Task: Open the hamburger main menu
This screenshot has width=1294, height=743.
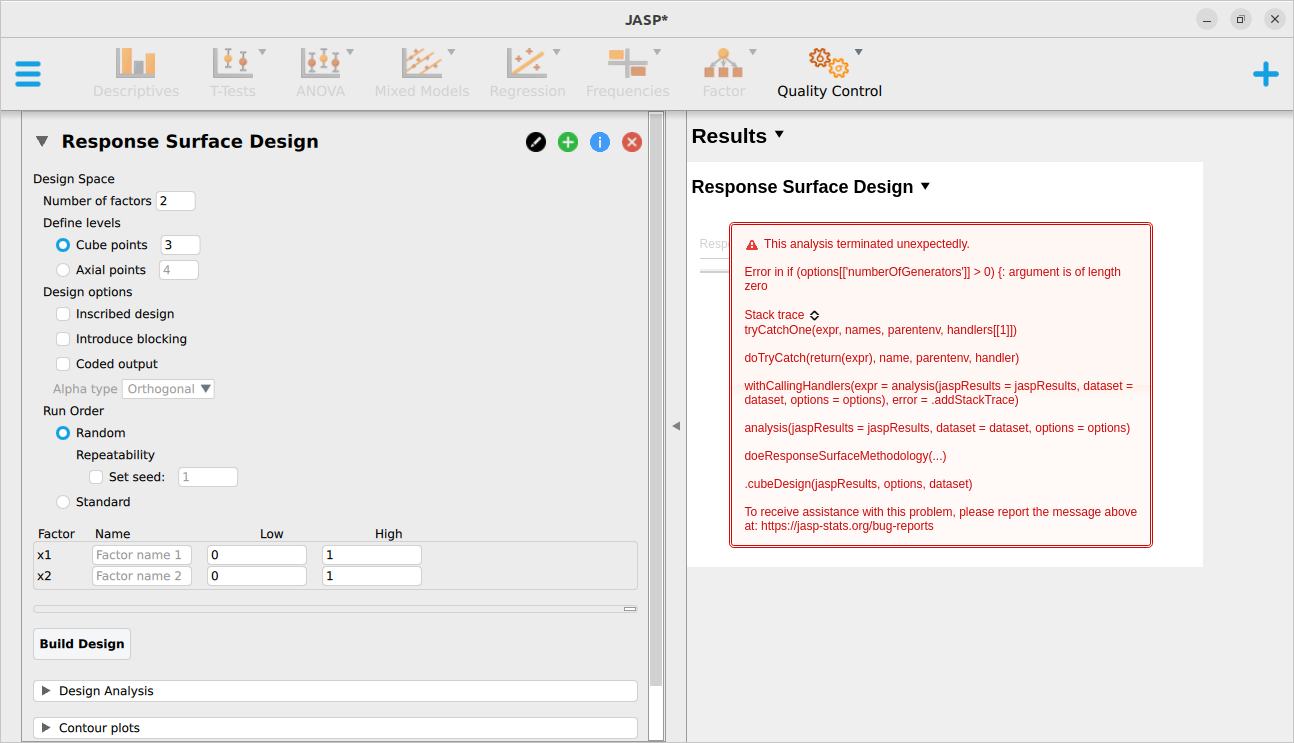Action: click(x=28, y=74)
